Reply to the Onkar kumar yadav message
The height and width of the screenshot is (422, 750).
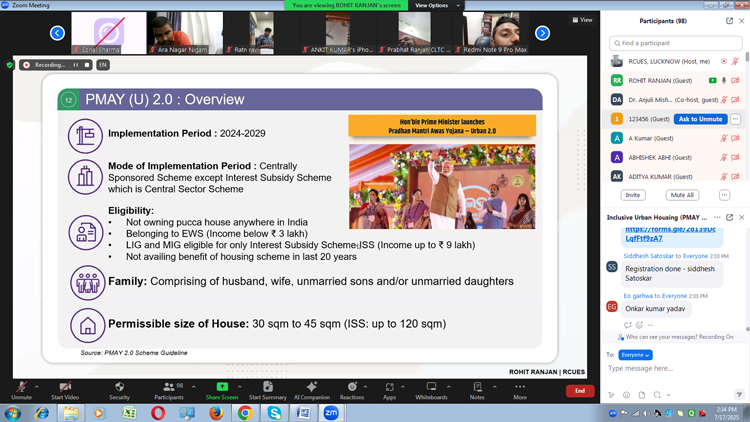(628, 325)
